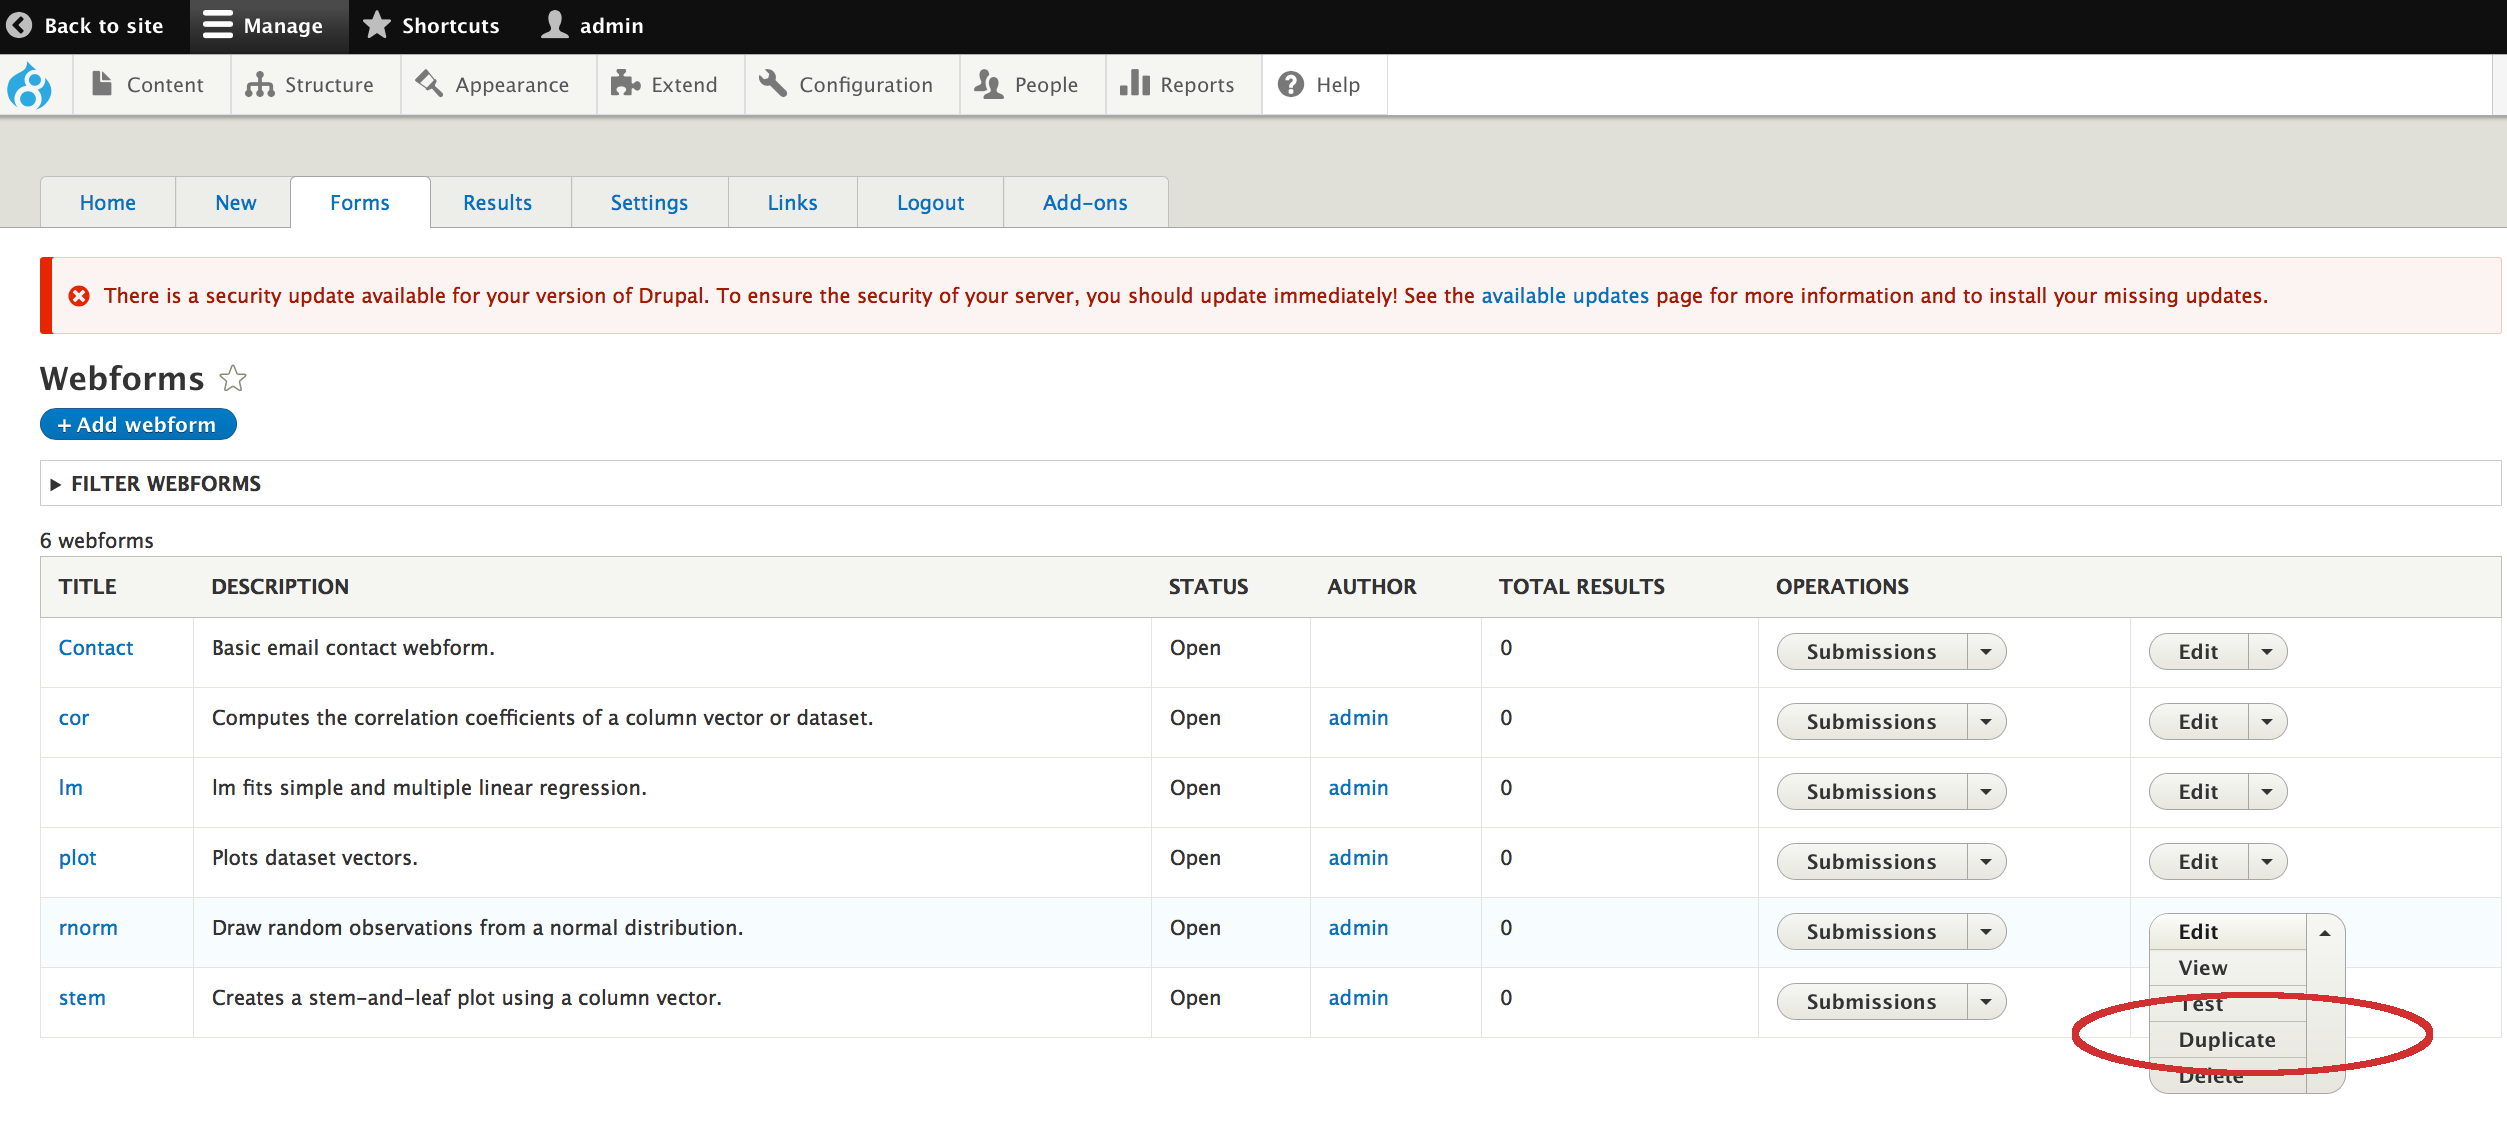2507x1141 pixels.
Task: Collapse the rnorm operations dropdown
Action: [2325, 932]
